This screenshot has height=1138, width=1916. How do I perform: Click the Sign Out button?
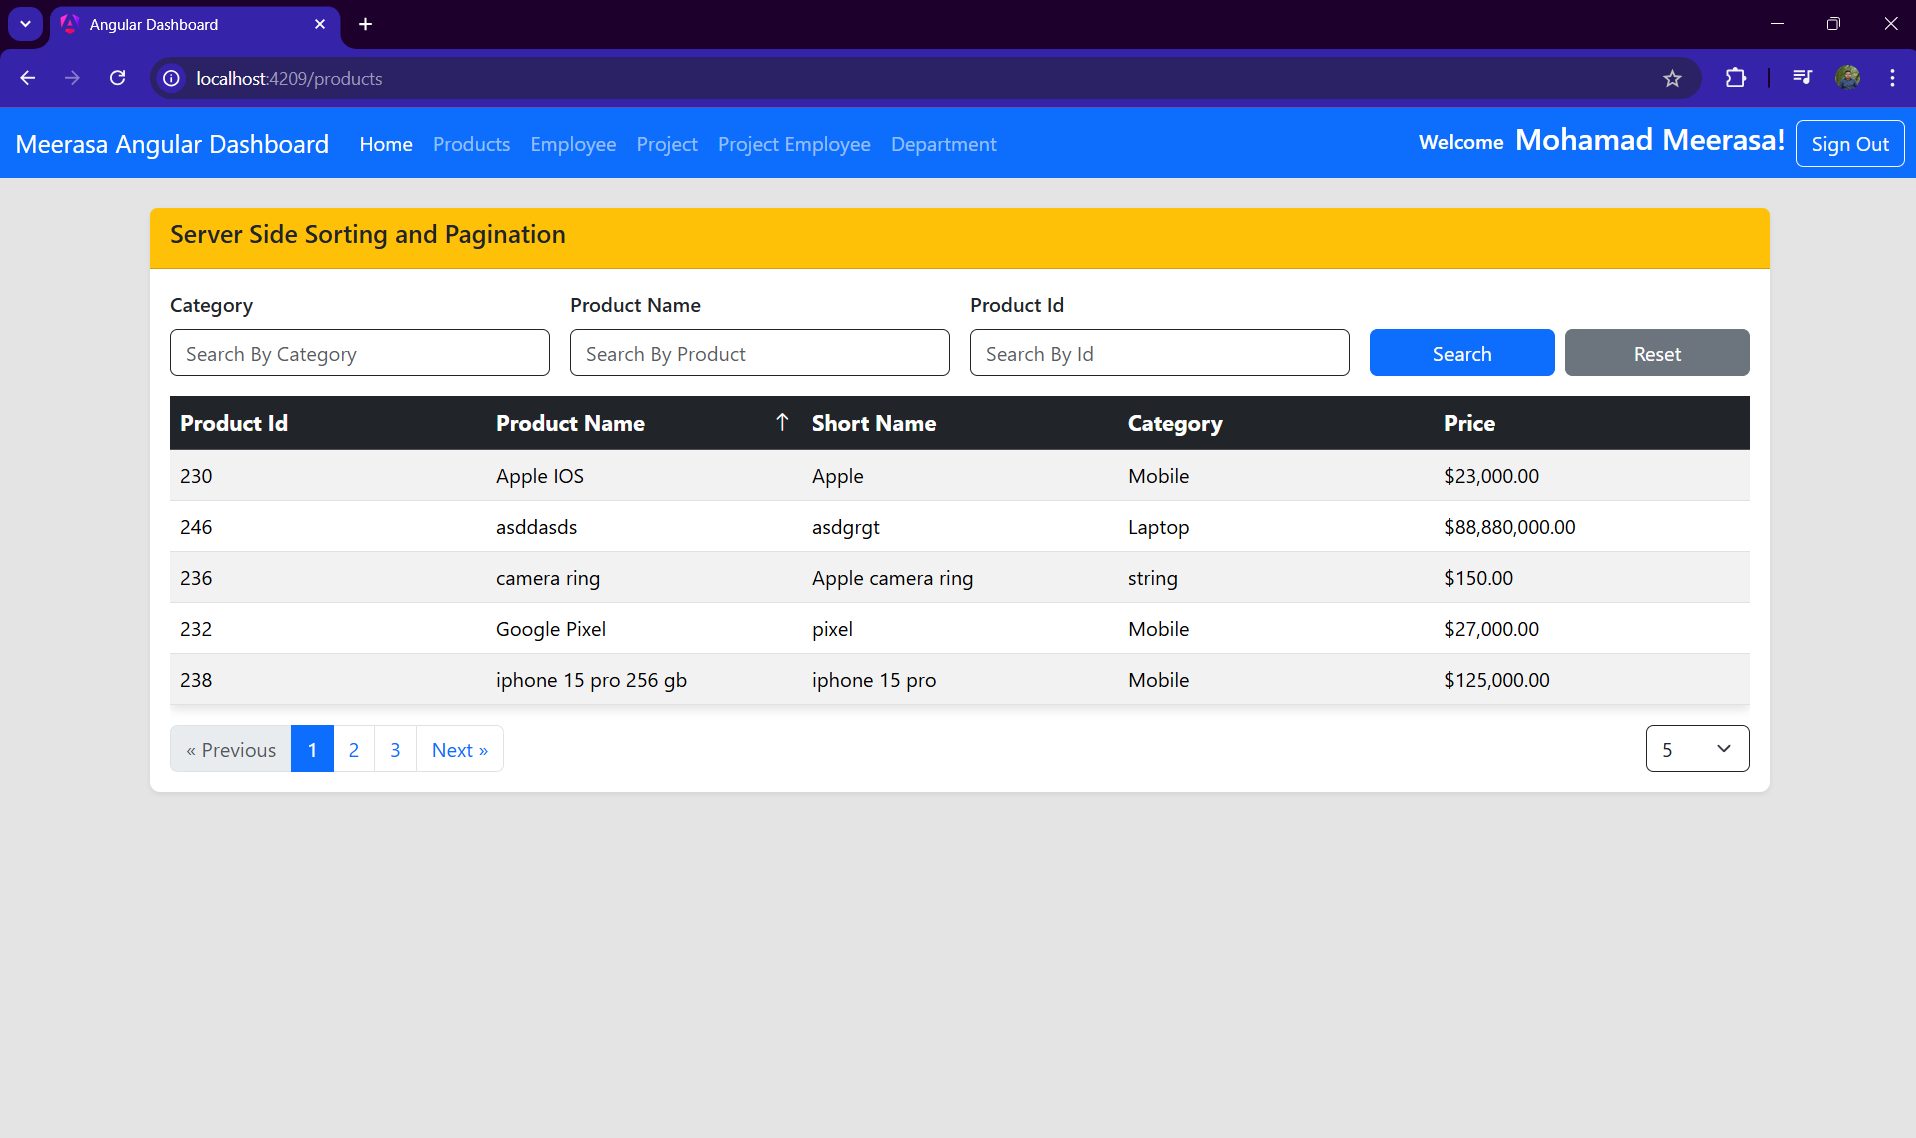(x=1850, y=144)
